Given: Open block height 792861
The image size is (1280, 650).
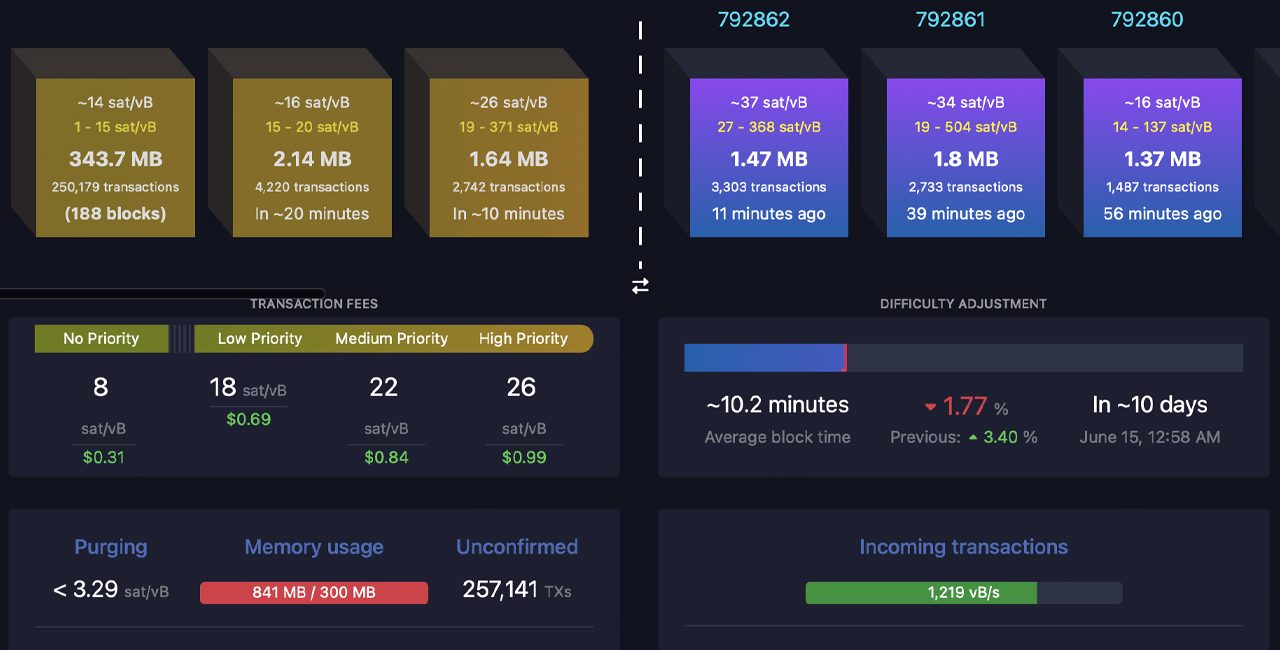Looking at the screenshot, I should click(x=950, y=18).
